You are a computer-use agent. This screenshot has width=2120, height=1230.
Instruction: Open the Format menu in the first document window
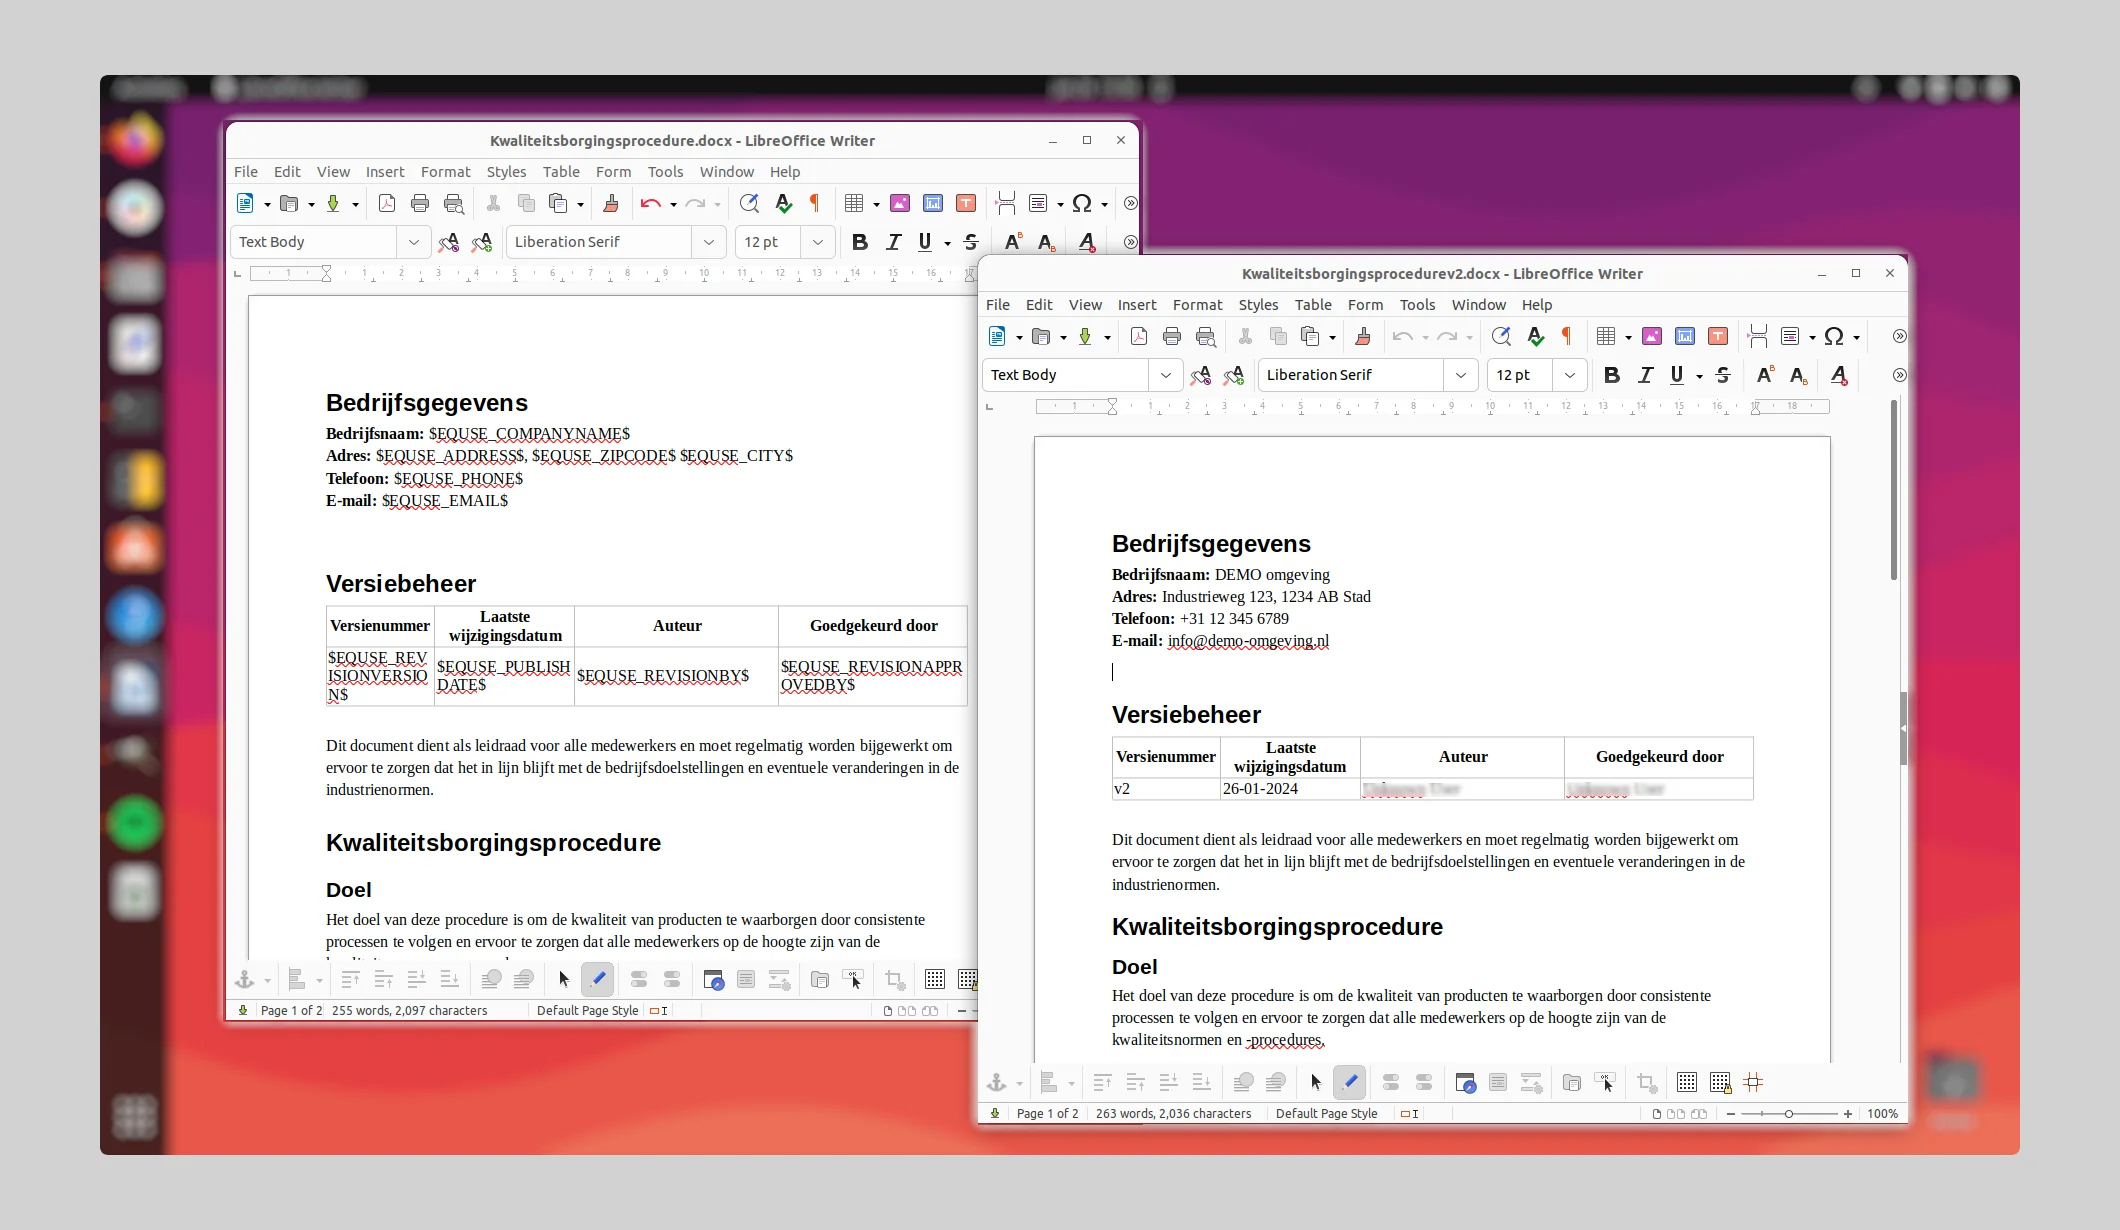pos(445,172)
